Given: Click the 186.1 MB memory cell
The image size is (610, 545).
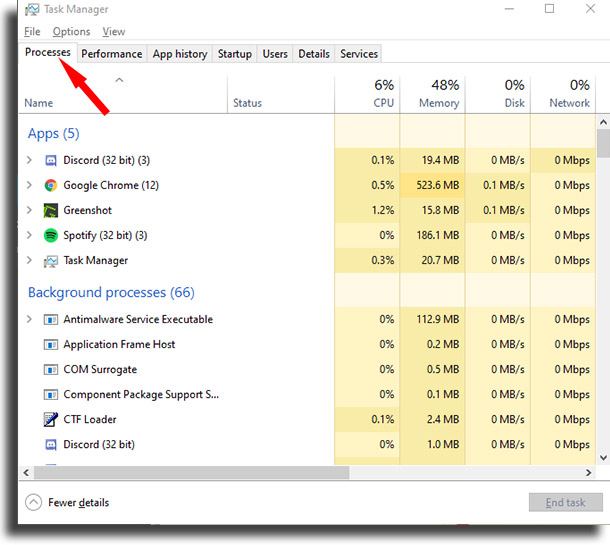Looking at the screenshot, I should click(x=433, y=235).
